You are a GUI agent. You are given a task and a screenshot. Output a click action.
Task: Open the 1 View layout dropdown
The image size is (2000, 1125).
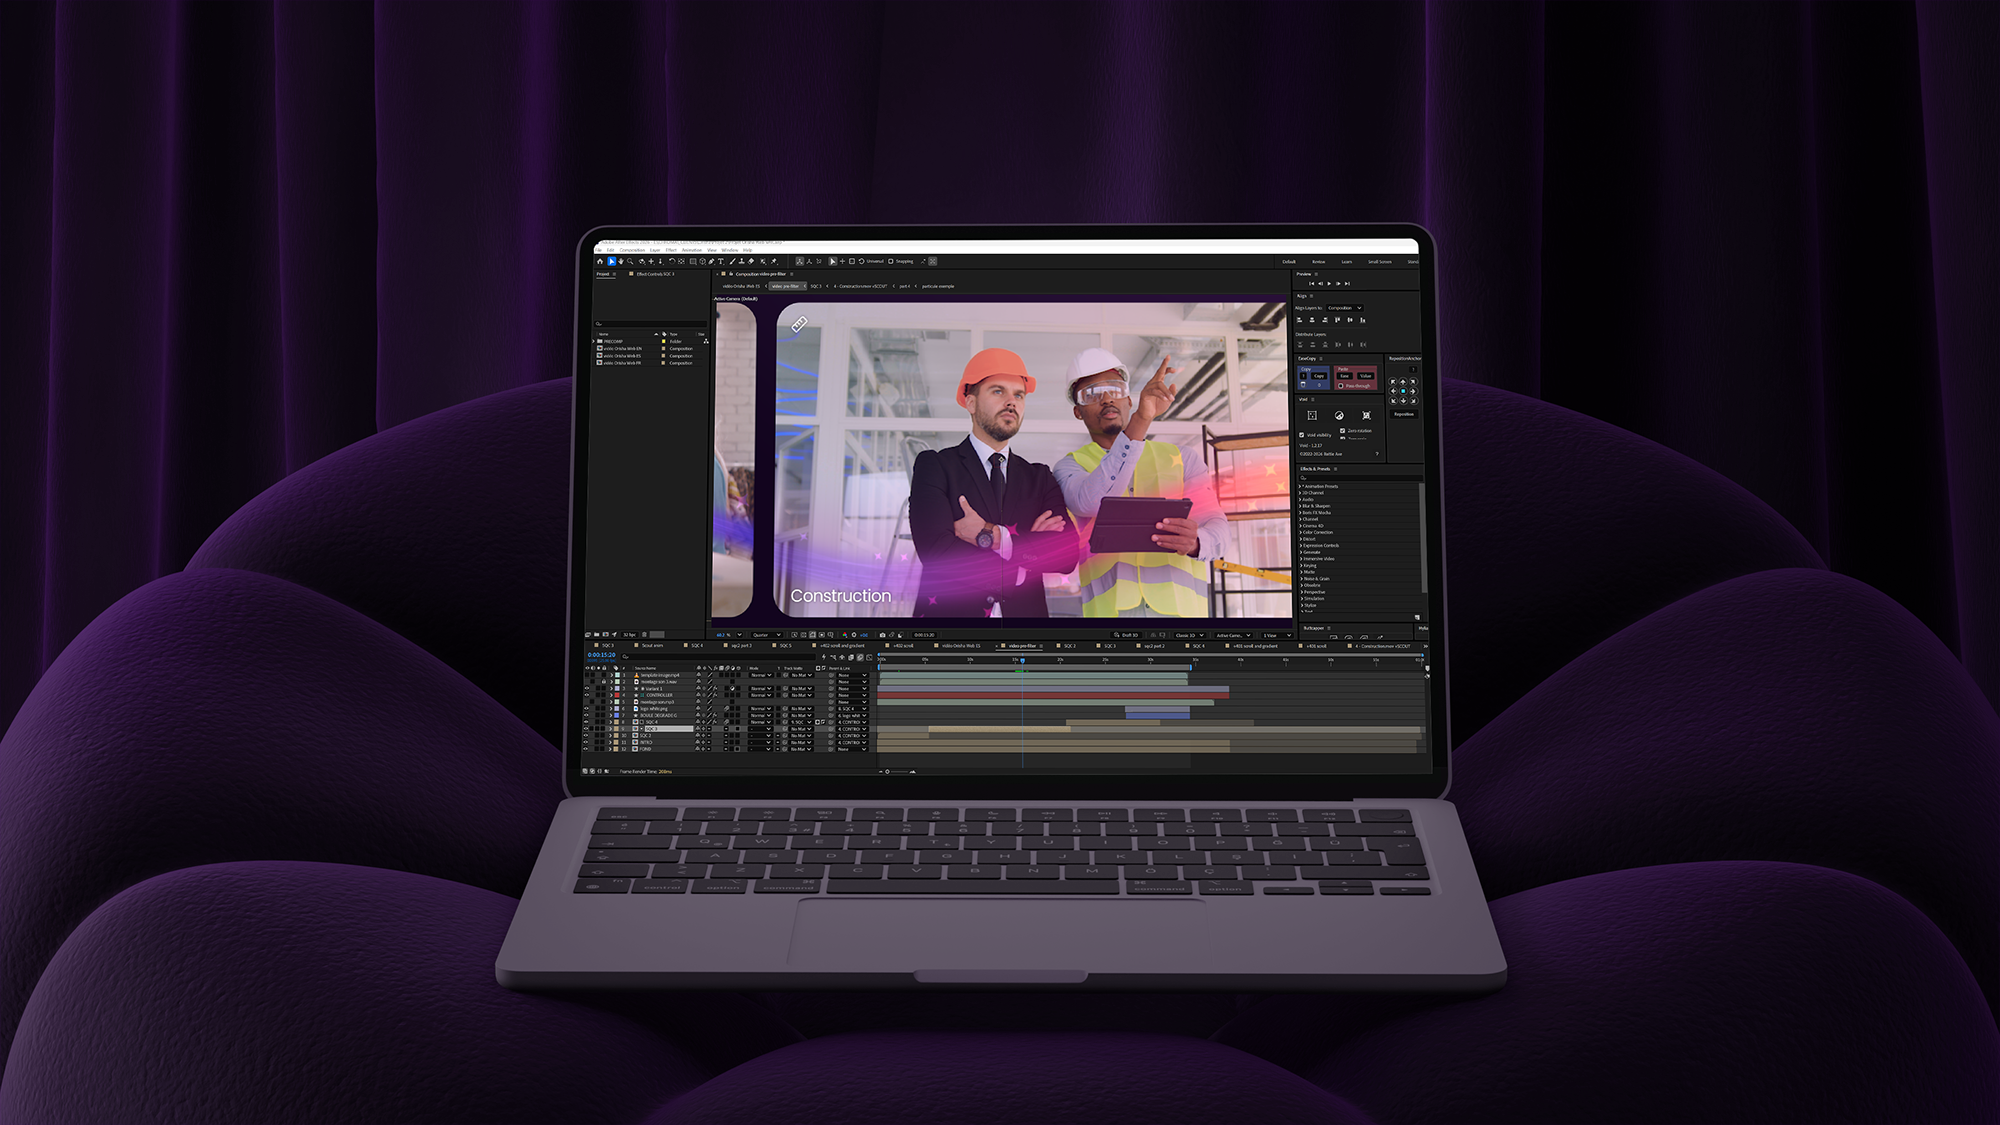coord(1275,635)
